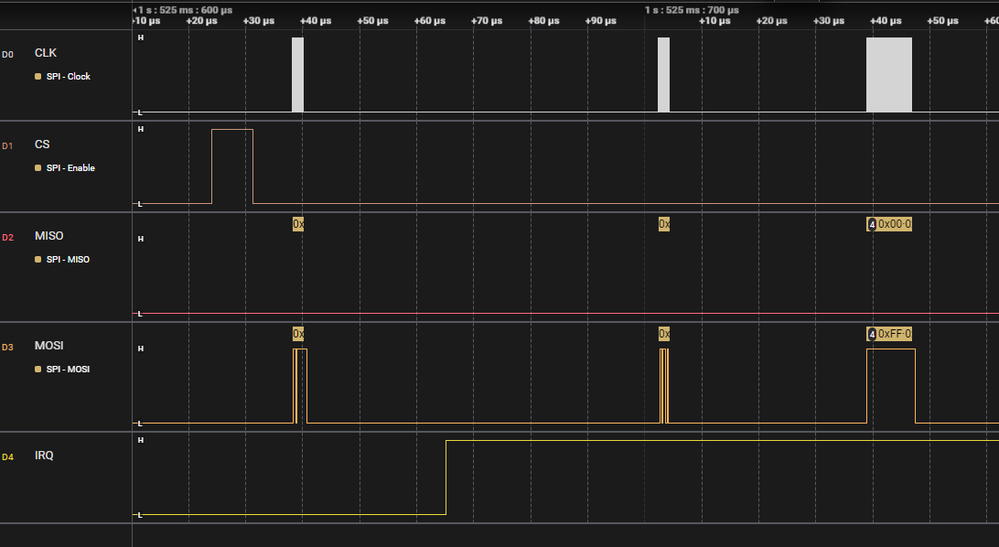Click the D1 channel number

click(8, 146)
